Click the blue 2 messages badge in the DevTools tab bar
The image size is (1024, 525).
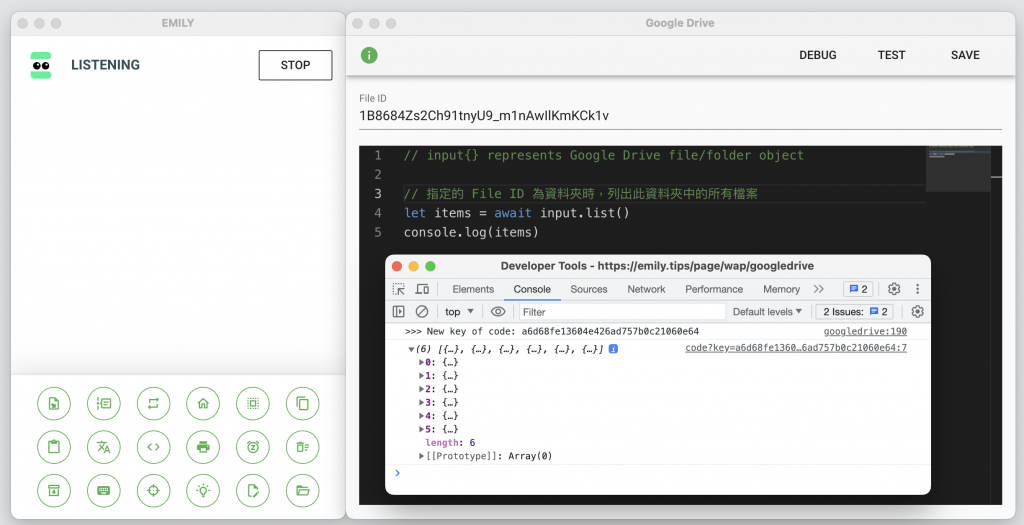pos(857,289)
